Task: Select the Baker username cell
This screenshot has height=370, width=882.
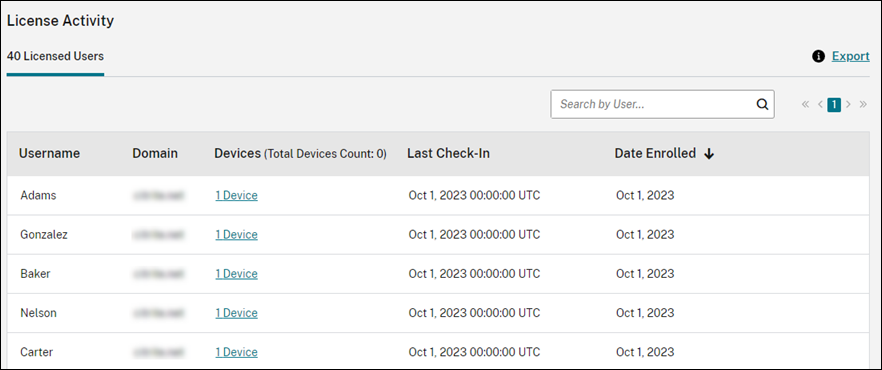Action: (x=35, y=274)
